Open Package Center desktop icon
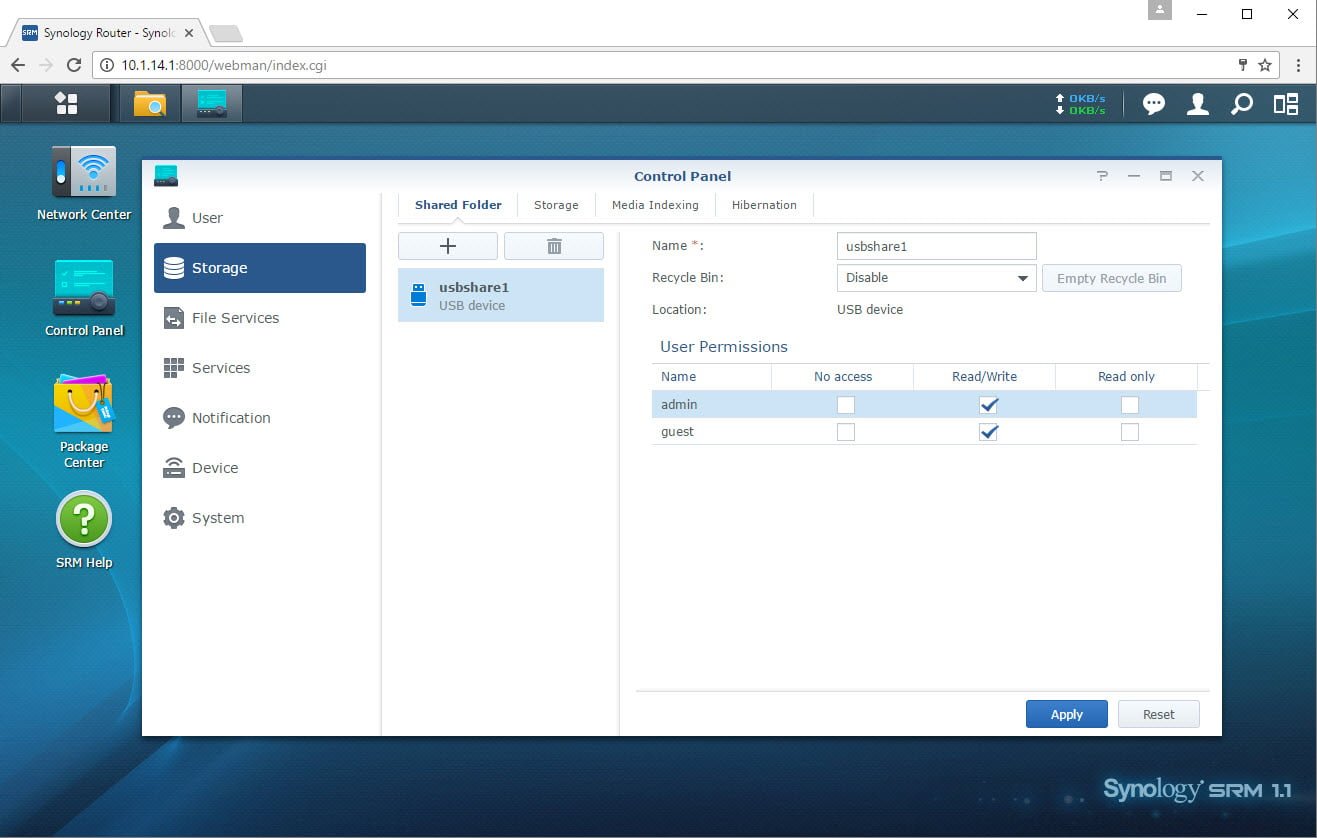The height and width of the screenshot is (838, 1317). 84,422
